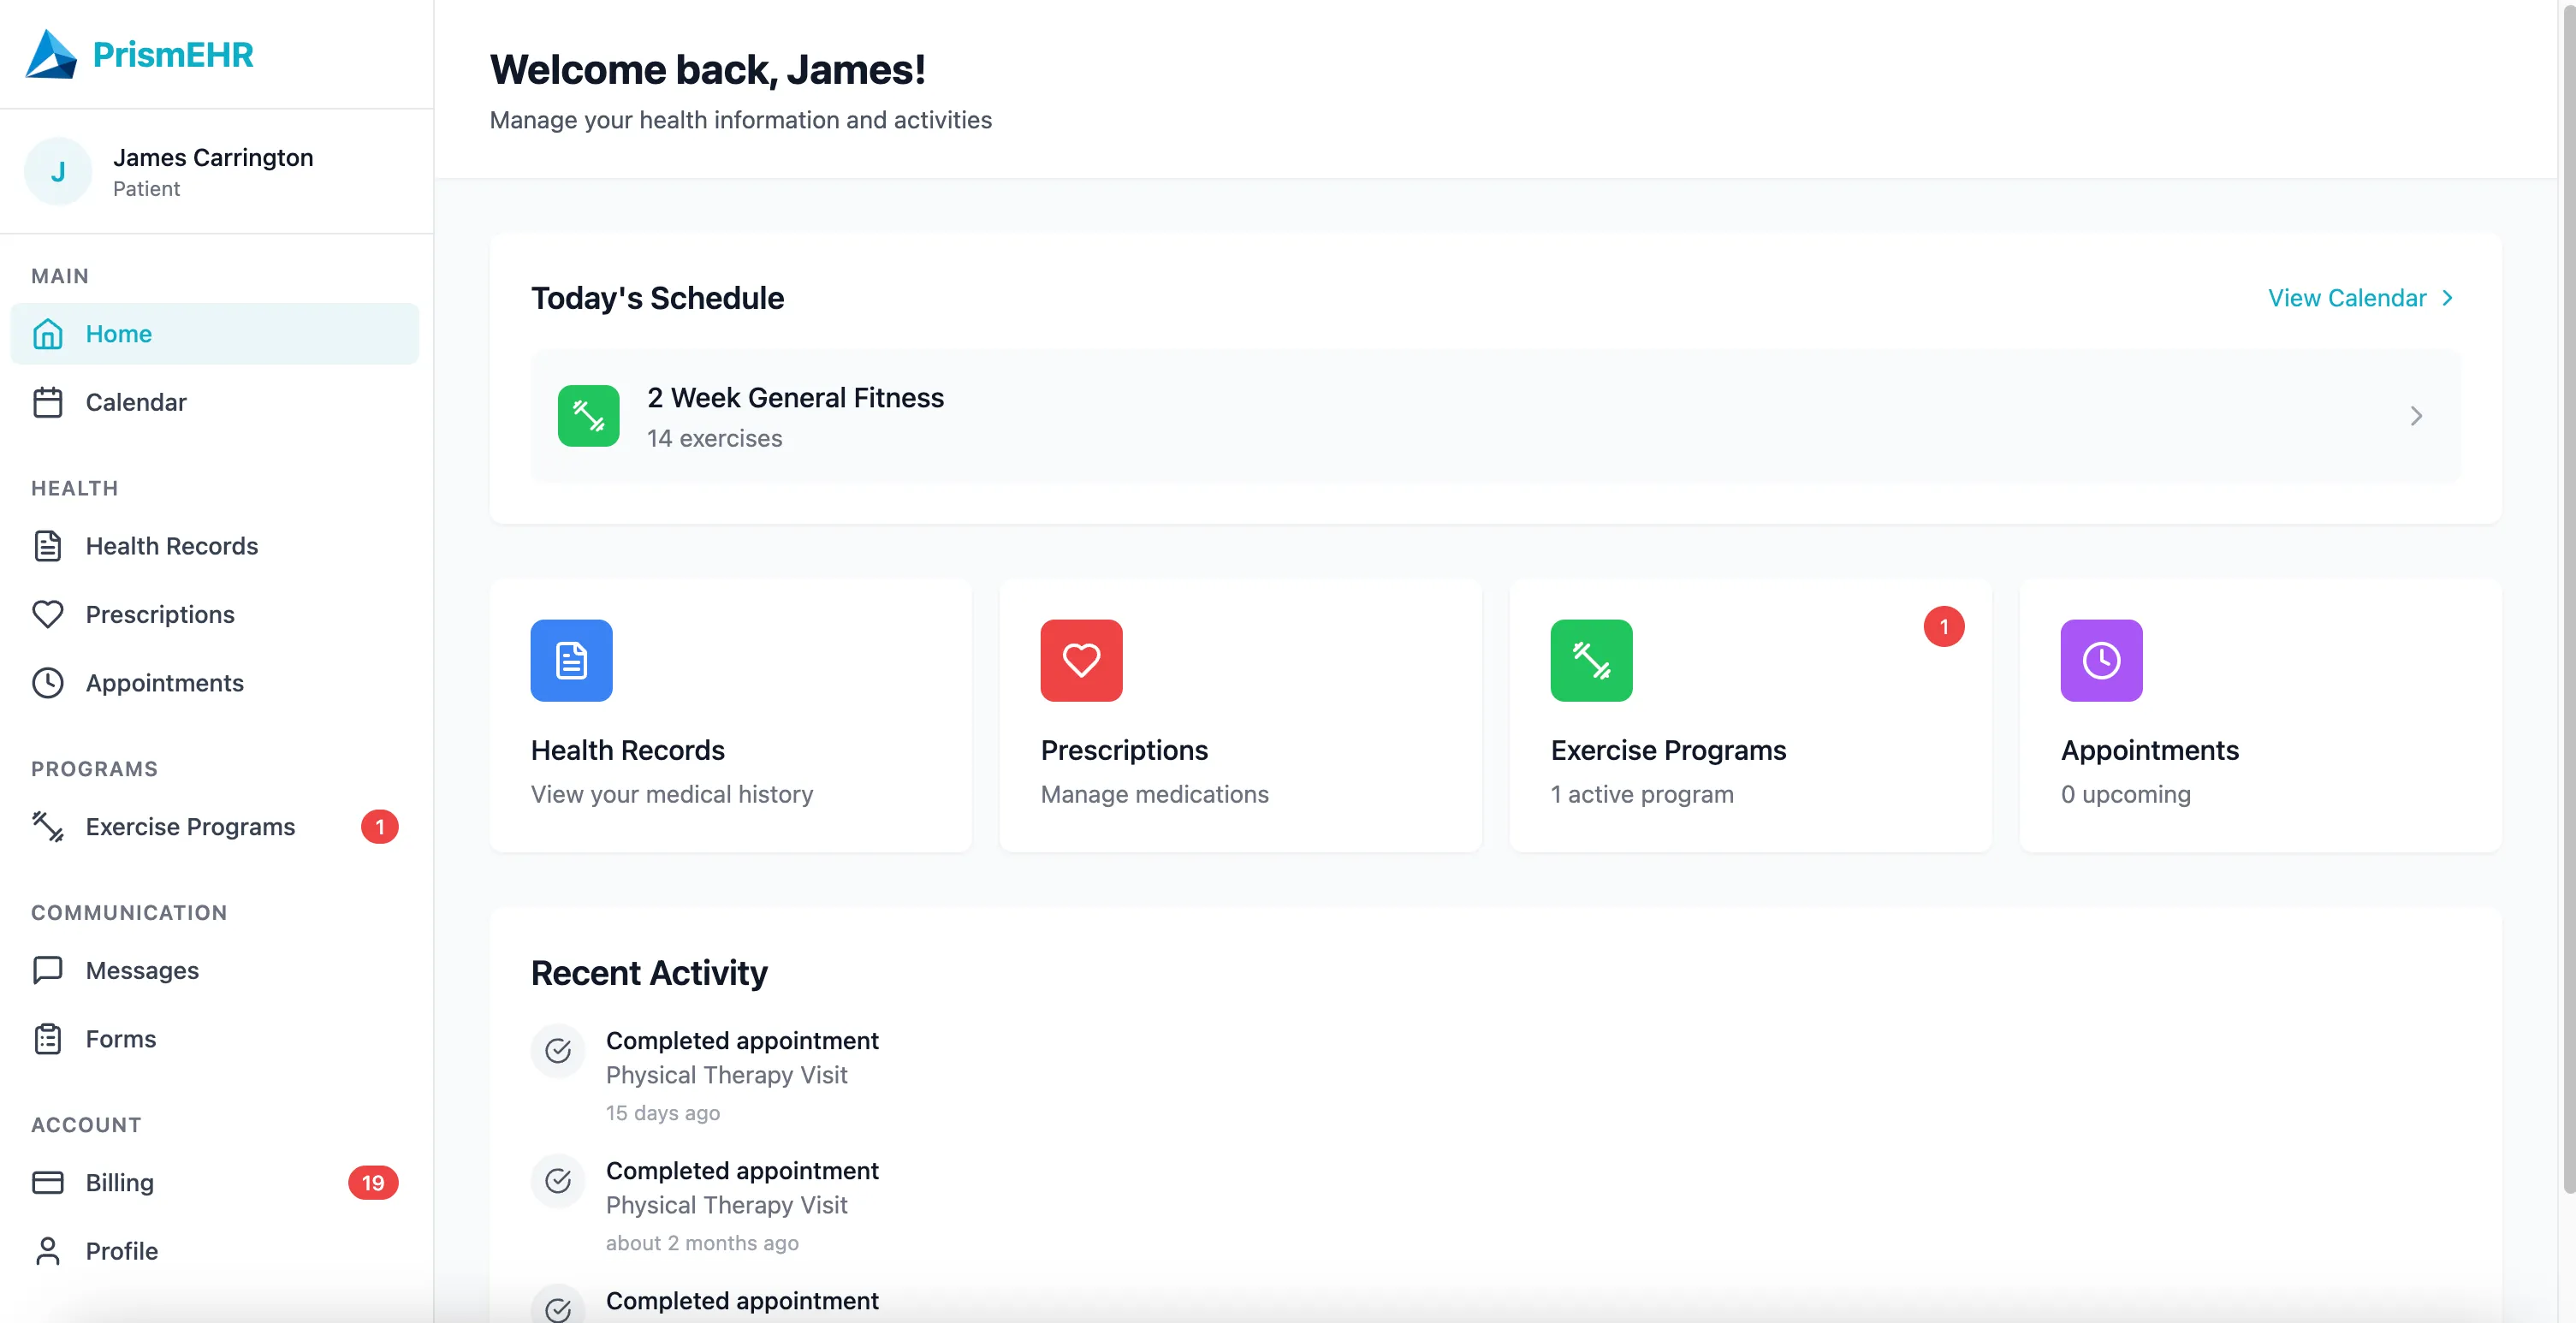Open the 2 Week General Fitness schedule item
Viewport: 2576px width, 1323px height.
pos(1496,416)
